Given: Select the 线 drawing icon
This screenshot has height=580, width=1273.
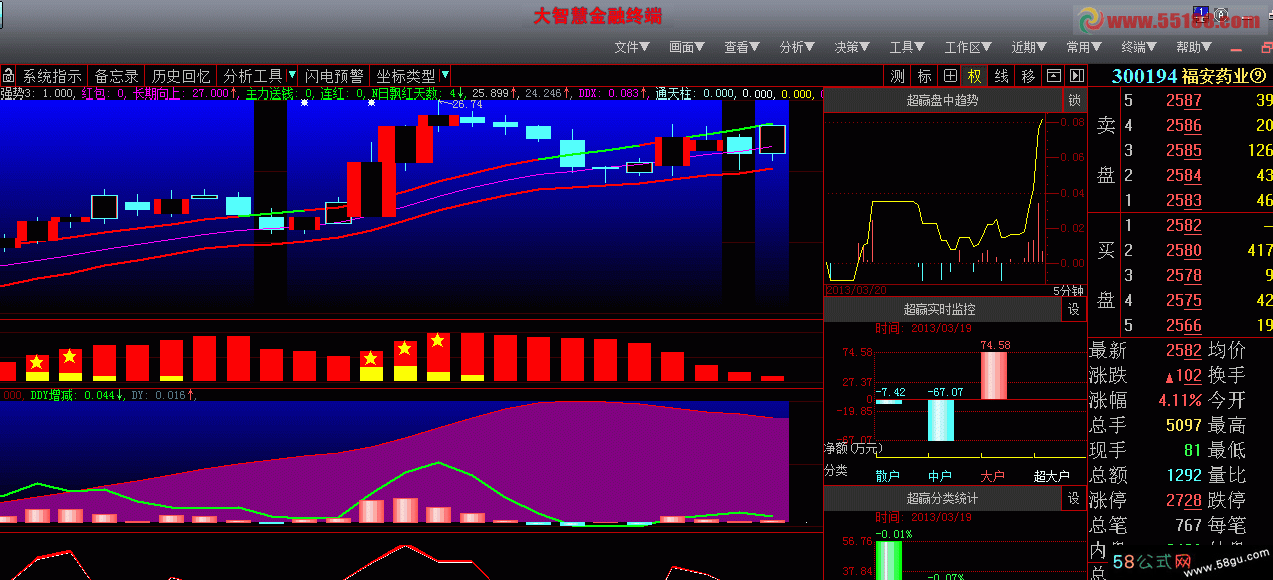Looking at the screenshot, I should [x=1001, y=76].
